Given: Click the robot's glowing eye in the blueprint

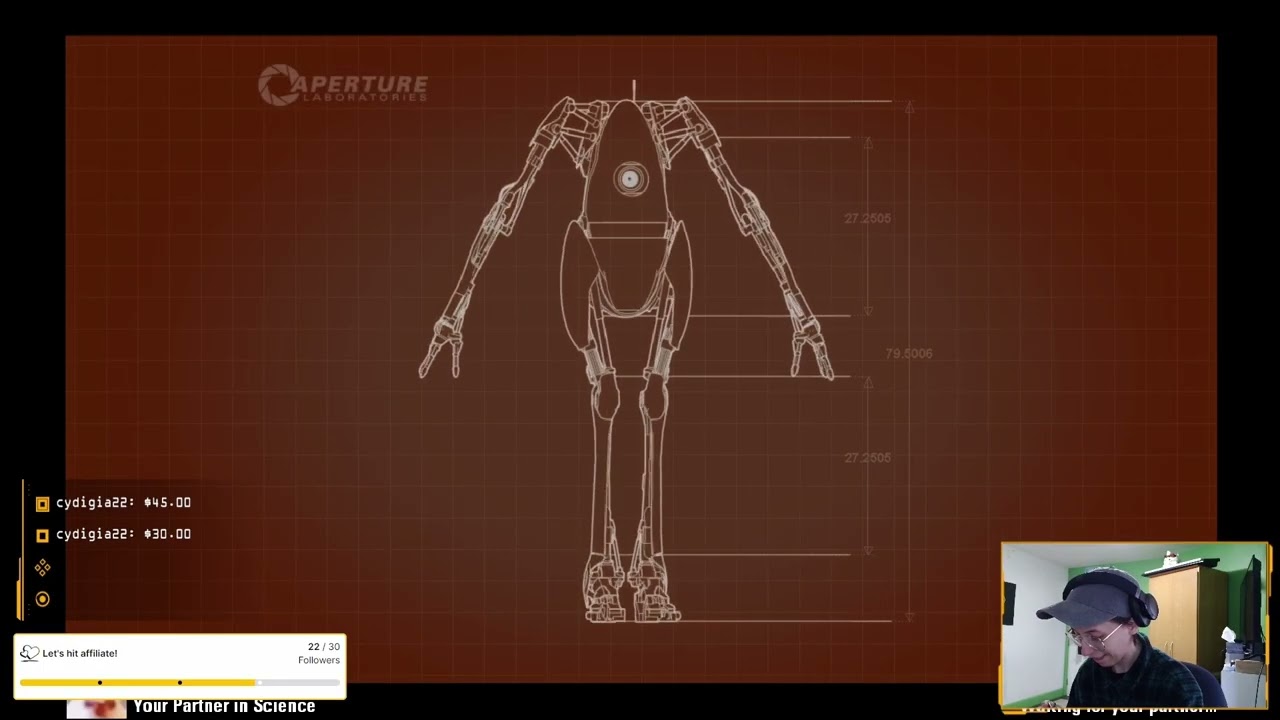Looking at the screenshot, I should (x=630, y=179).
